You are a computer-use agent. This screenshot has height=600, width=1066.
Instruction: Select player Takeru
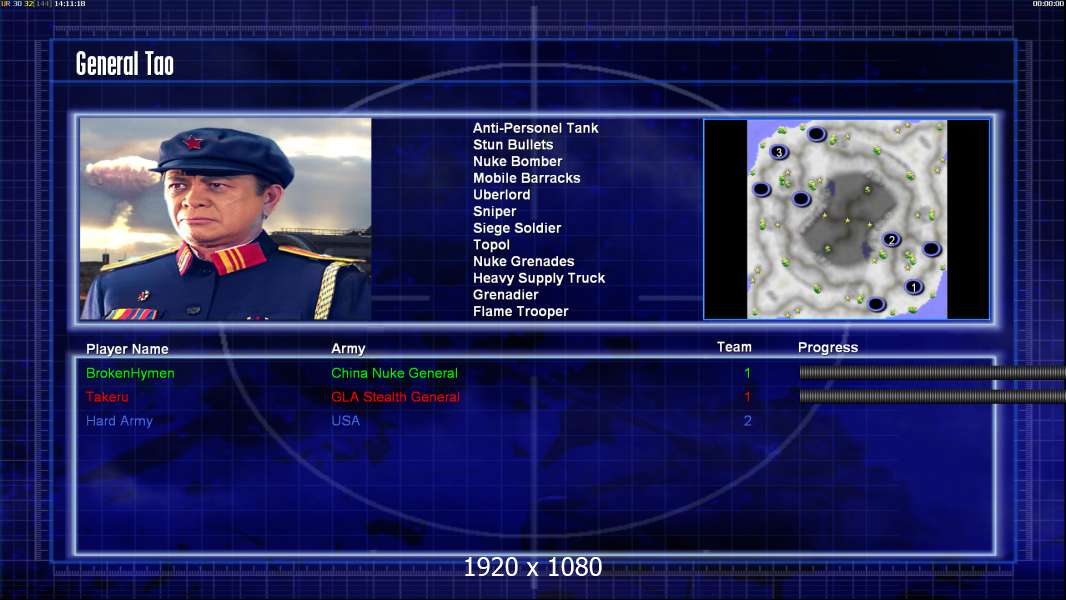pos(107,397)
